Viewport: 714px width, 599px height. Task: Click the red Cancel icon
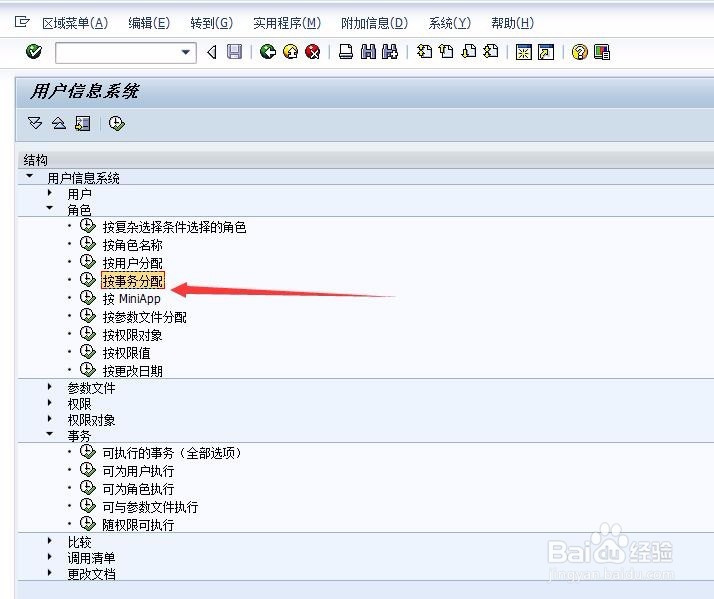click(x=312, y=52)
